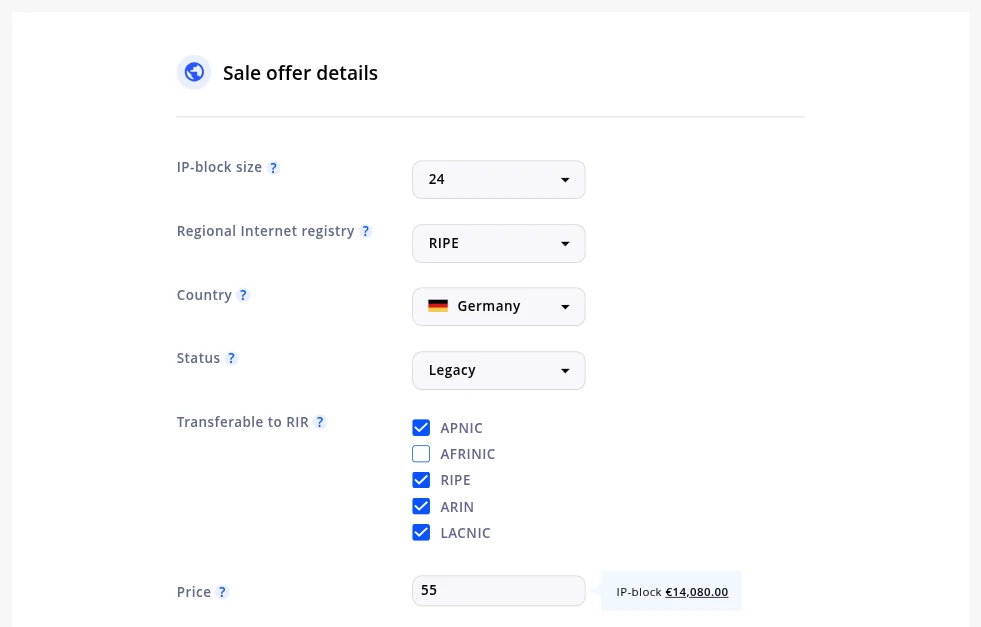The width and height of the screenshot is (981, 627).
Task: Disable the ARIN checkbox
Action: click(421, 506)
